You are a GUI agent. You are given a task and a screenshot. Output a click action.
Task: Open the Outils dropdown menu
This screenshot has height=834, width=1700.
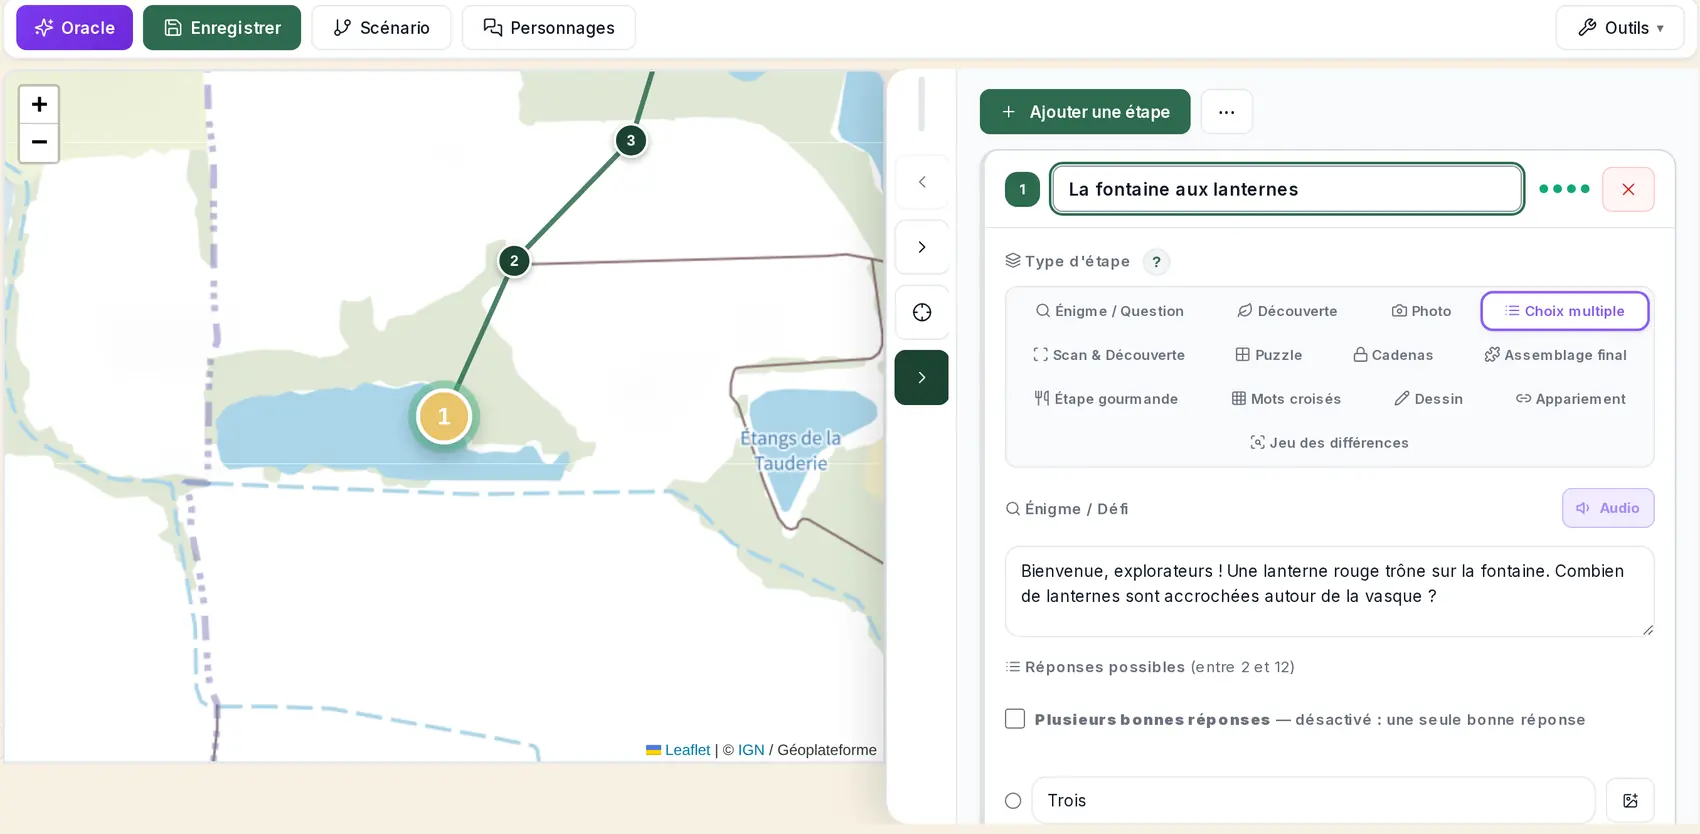tap(1620, 28)
